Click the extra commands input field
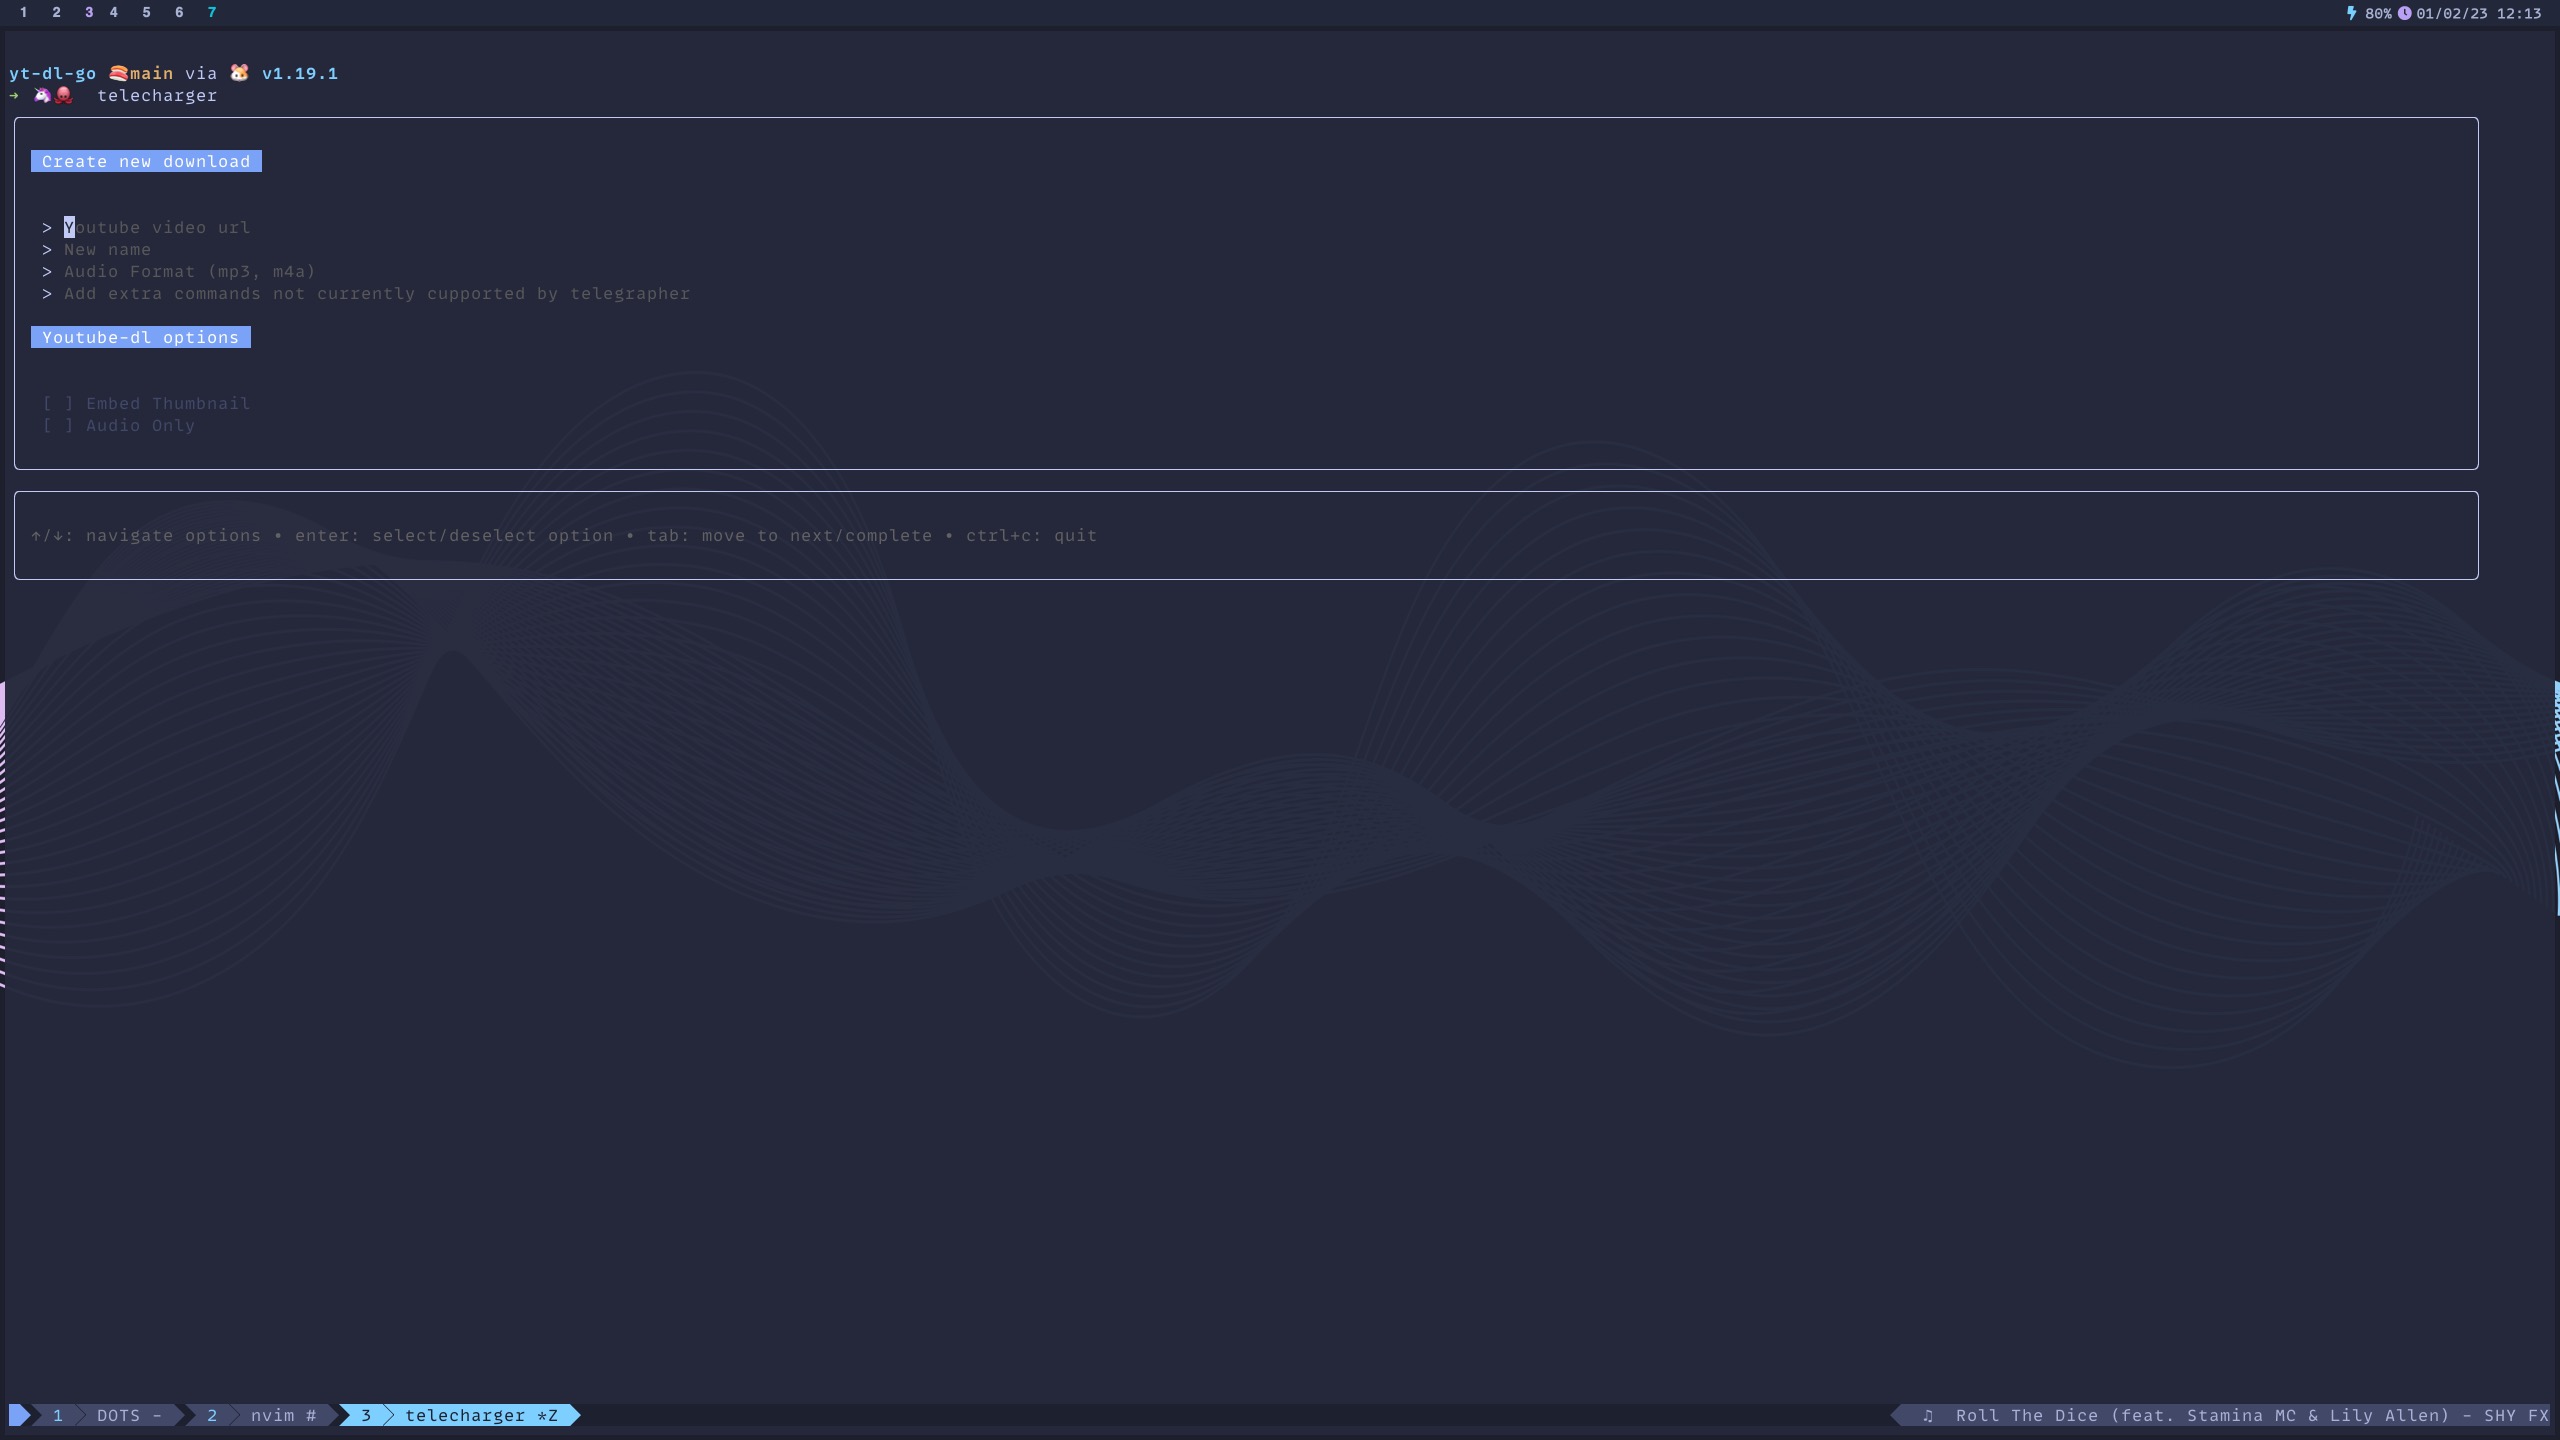2560x1440 pixels. click(376, 293)
